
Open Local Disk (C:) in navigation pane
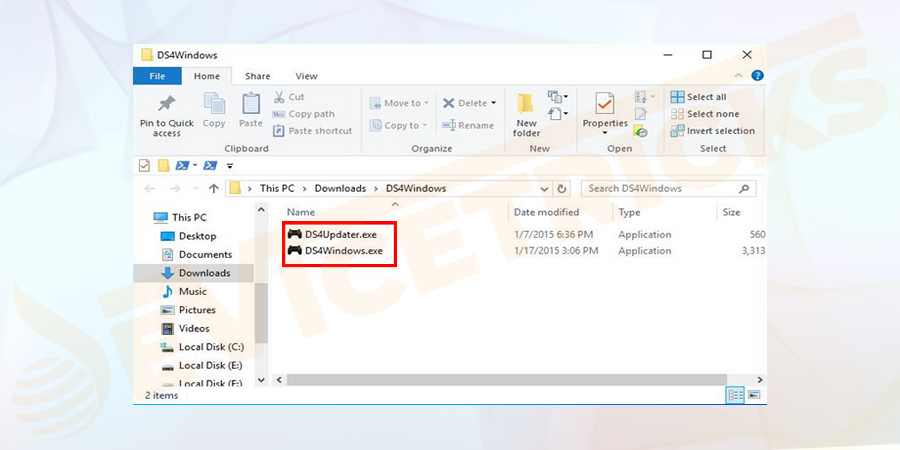click(x=203, y=347)
